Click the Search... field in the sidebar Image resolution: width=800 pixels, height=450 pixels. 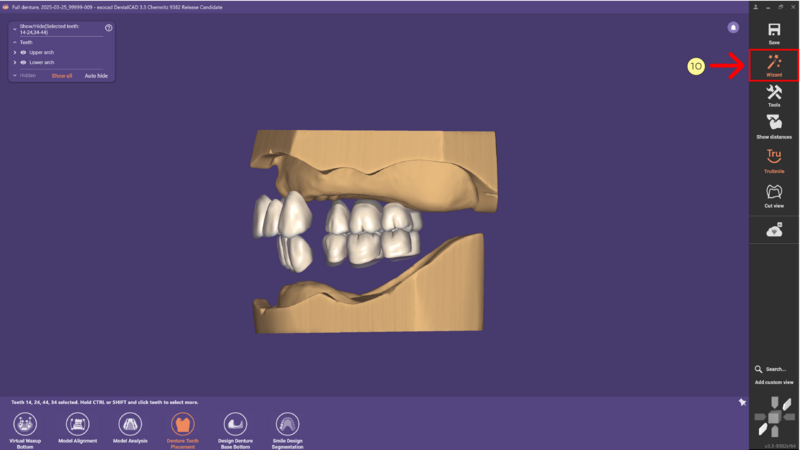[x=776, y=369]
